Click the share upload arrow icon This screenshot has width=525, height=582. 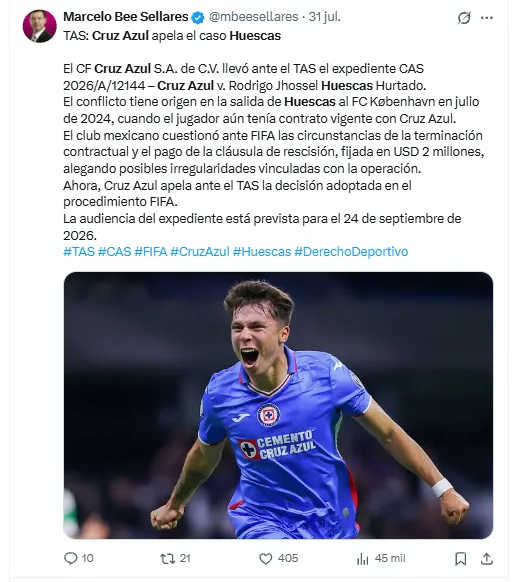pos(486,559)
